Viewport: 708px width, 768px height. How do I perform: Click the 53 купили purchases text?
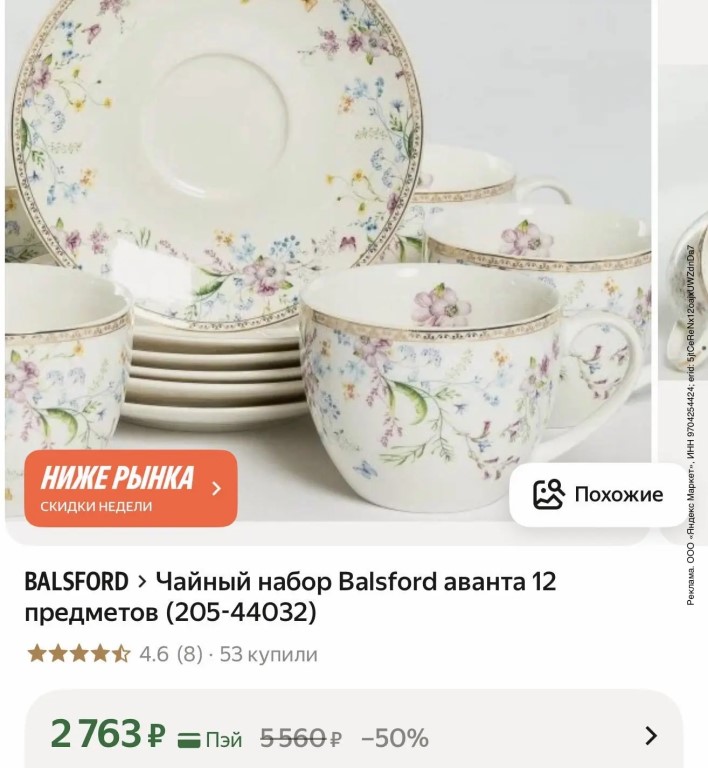pos(268,654)
